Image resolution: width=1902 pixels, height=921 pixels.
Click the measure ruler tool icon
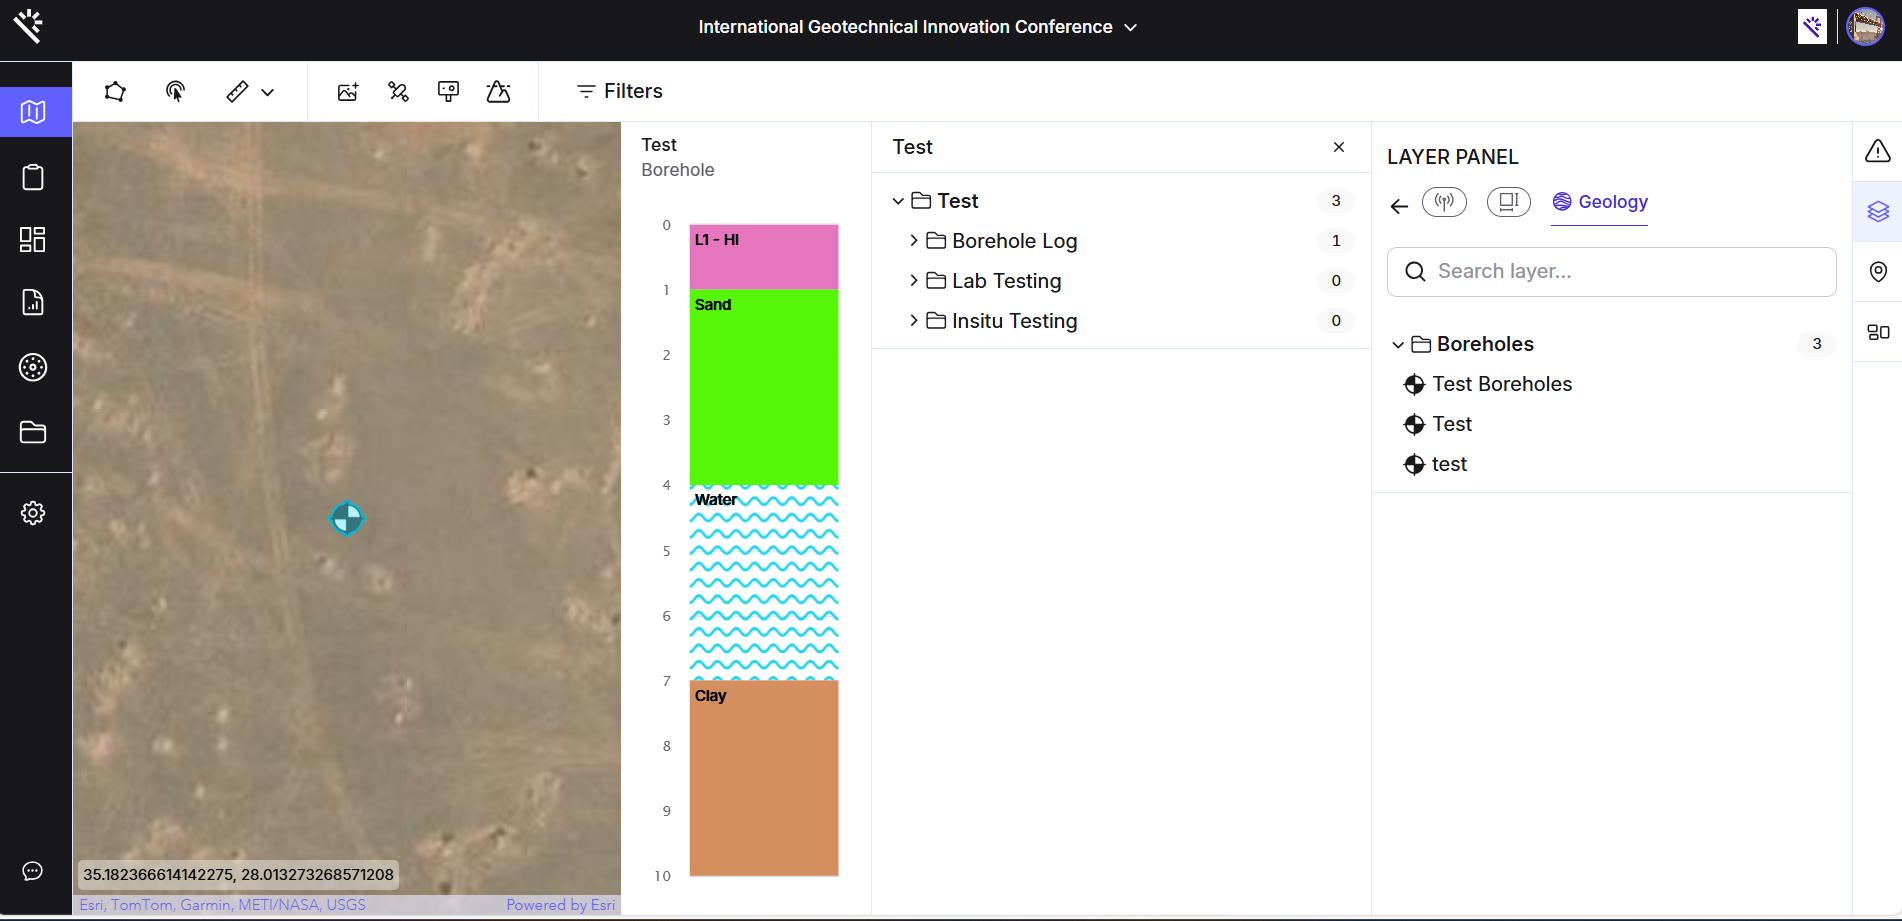(x=237, y=92)
